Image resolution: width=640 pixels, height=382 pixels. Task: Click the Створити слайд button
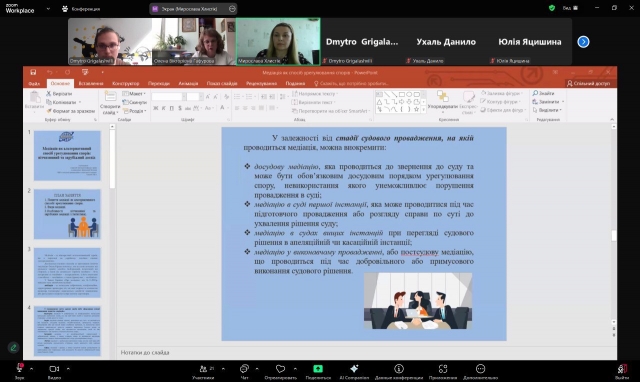pos(110,103)
